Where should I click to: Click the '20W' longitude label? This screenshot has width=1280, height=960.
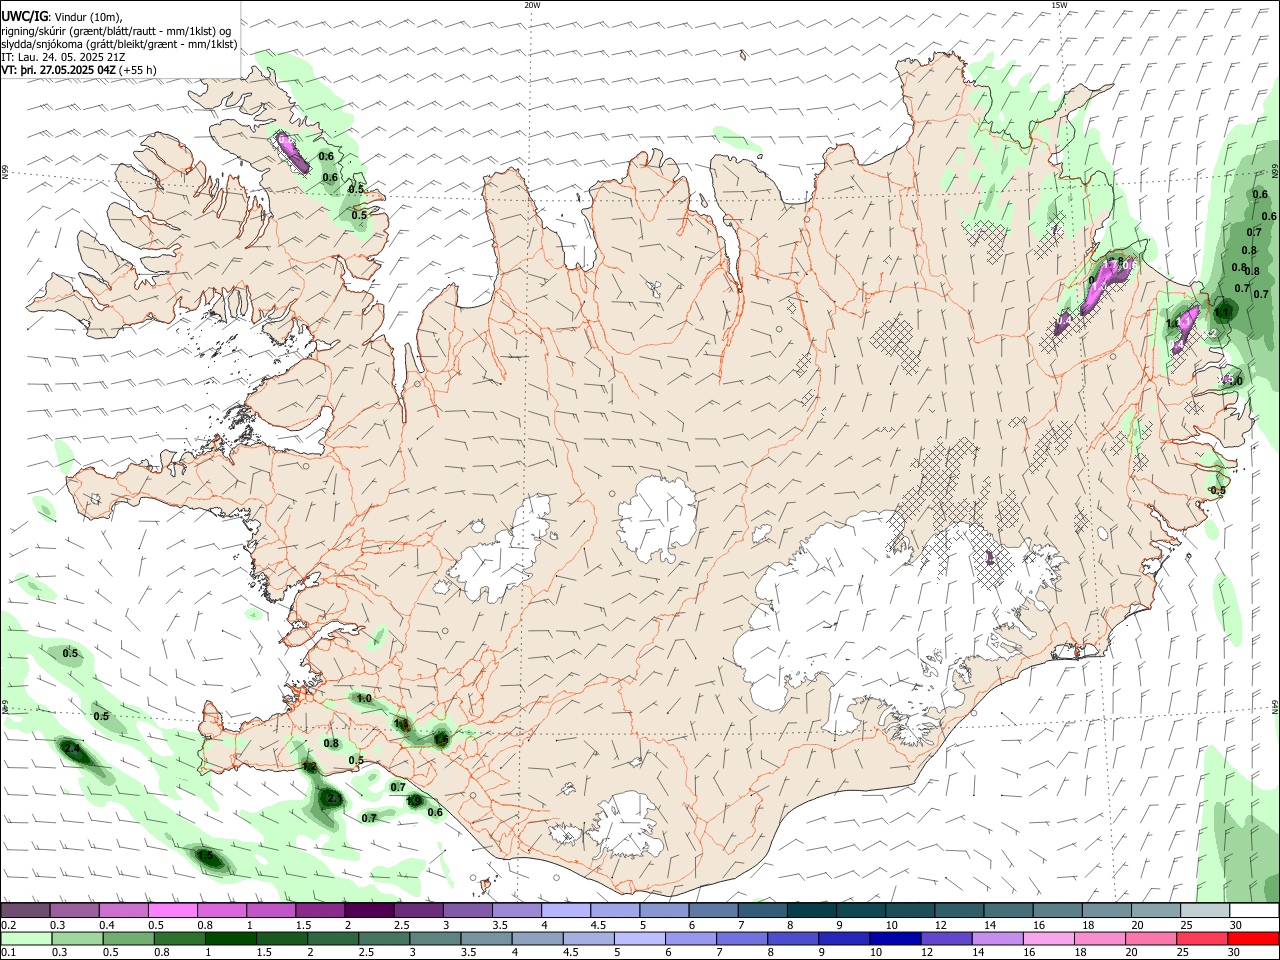pyautogui.click(x=532, y=5)
